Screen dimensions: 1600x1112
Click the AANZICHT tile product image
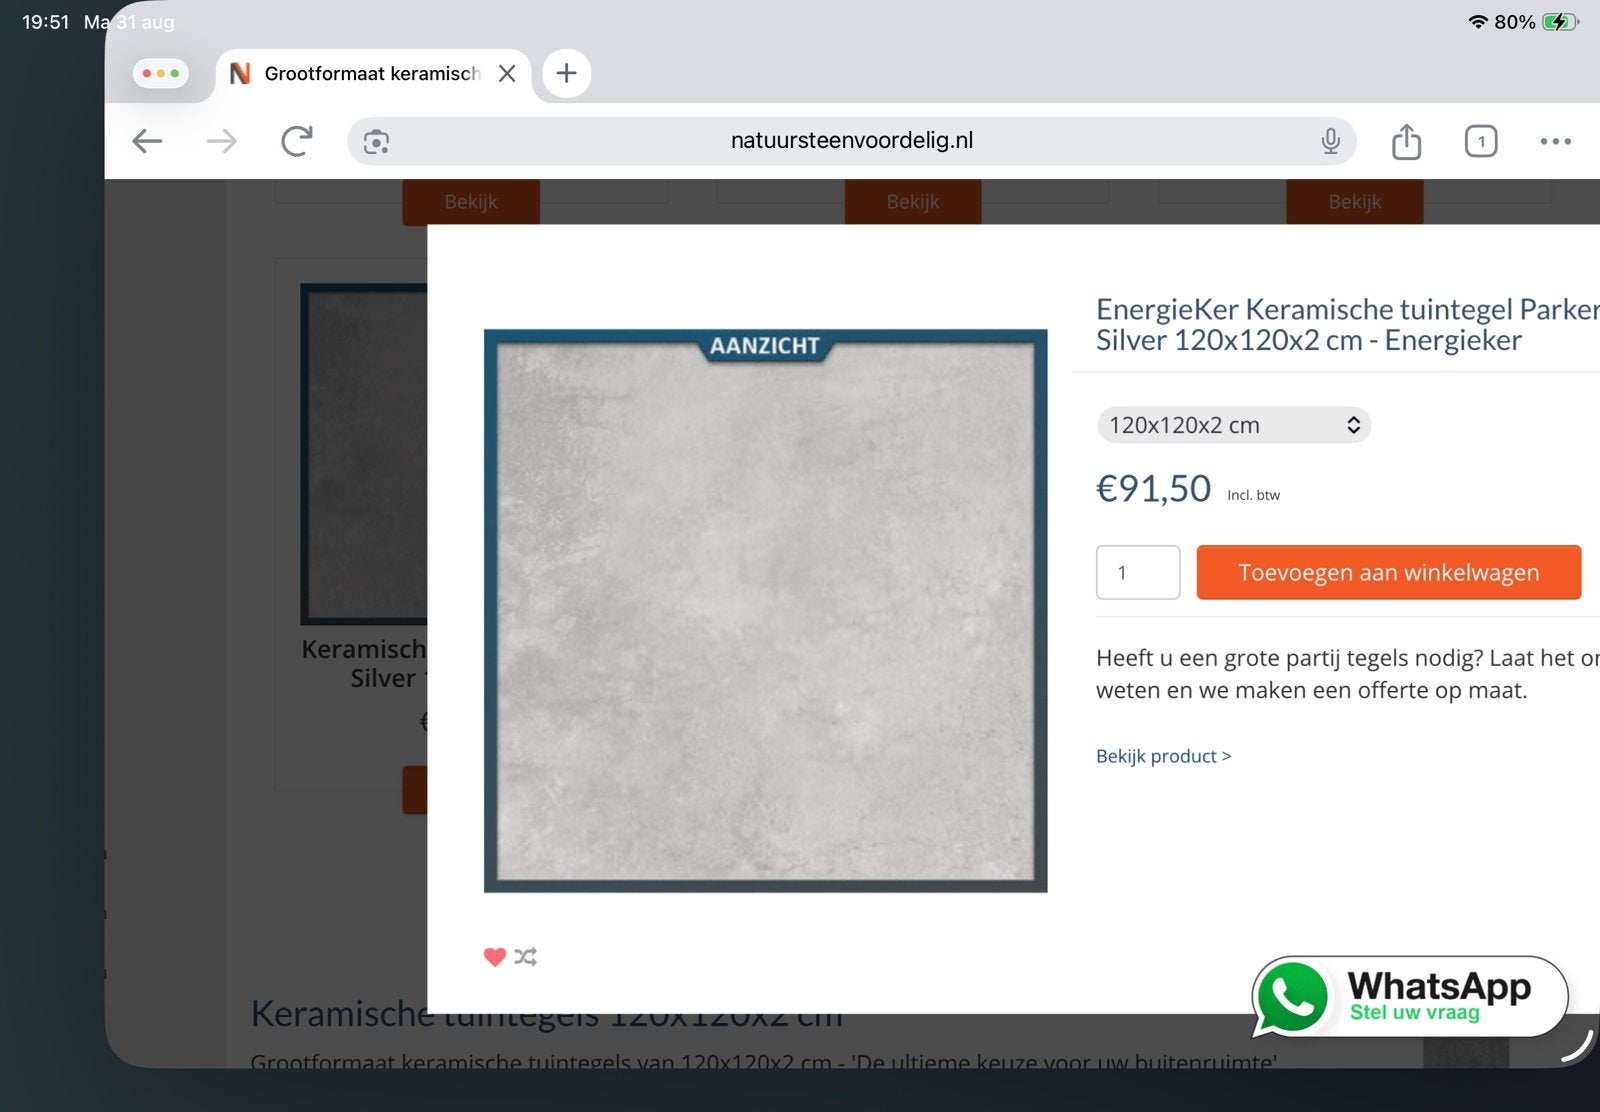(x=765, y=610)
